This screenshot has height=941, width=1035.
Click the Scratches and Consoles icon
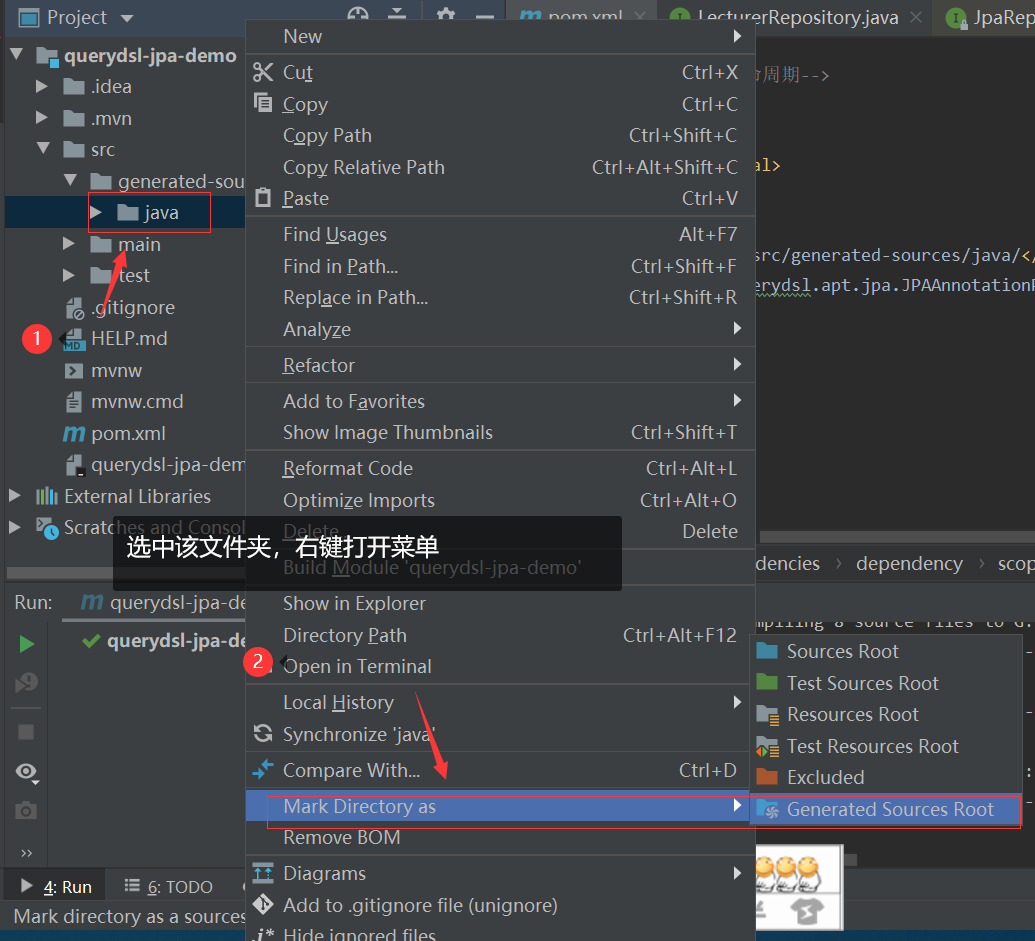tap(47, 528)
